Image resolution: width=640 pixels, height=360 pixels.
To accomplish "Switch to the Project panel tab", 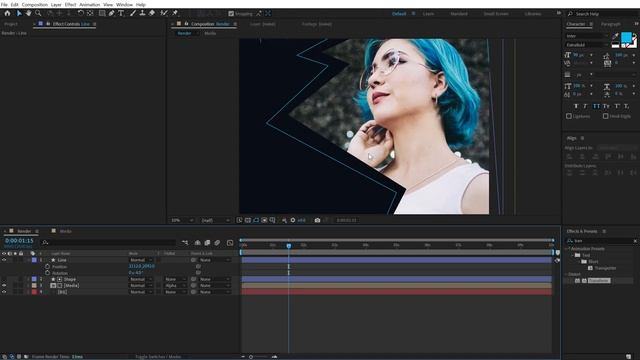I will pyautogui.click(x=11, y=24).
